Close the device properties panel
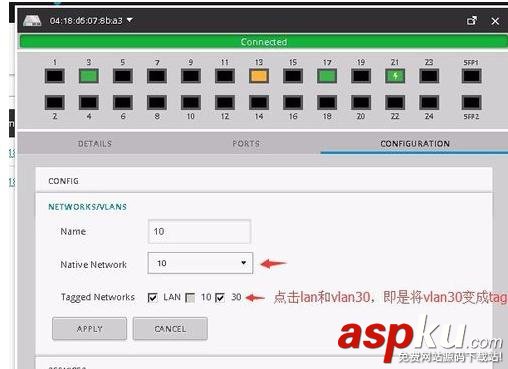This screenshot has width=508, height=369. [495, 21]
